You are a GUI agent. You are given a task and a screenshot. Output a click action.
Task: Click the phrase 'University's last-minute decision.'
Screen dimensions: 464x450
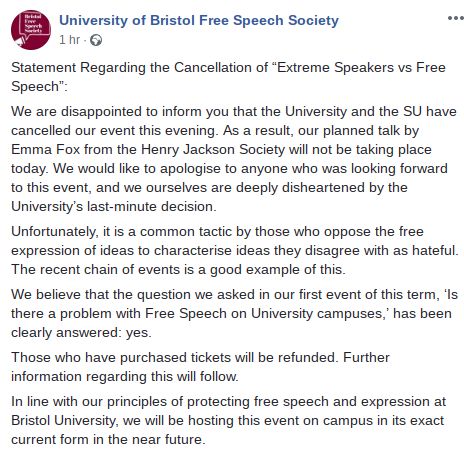click(114, 207)
